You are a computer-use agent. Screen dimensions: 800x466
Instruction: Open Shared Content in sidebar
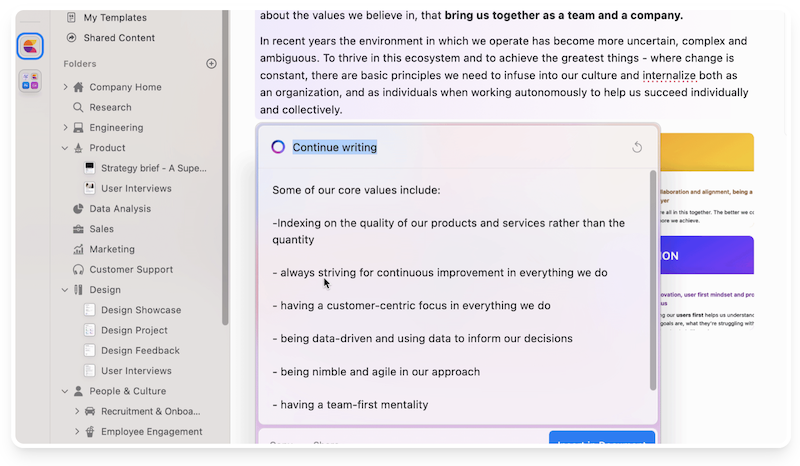[x=118, y=38]
